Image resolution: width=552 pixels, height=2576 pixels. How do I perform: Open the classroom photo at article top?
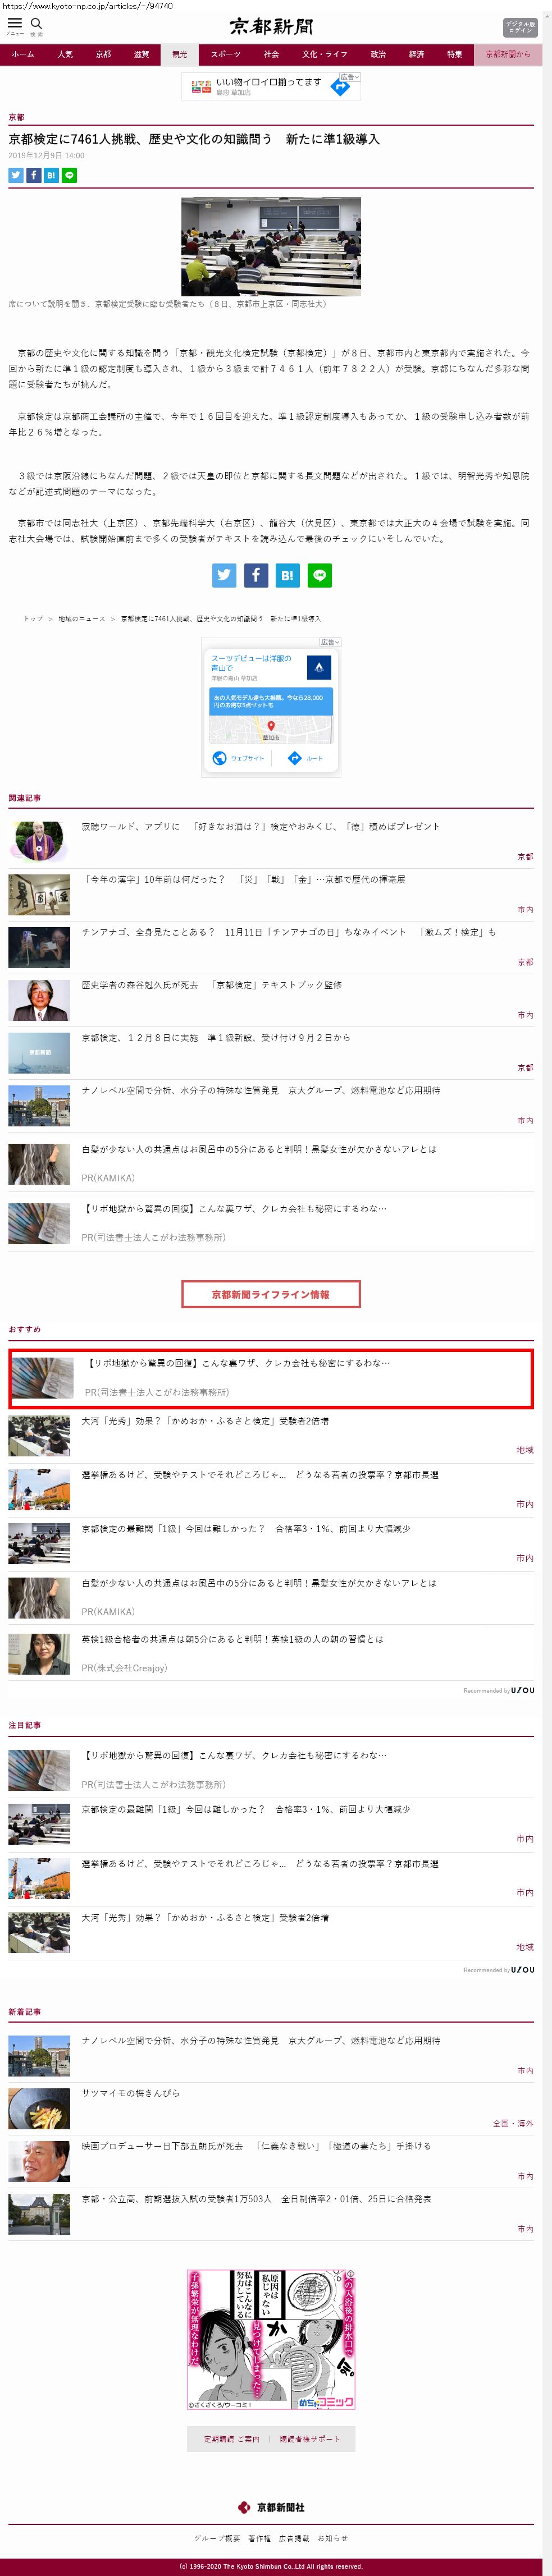[271, 246]
